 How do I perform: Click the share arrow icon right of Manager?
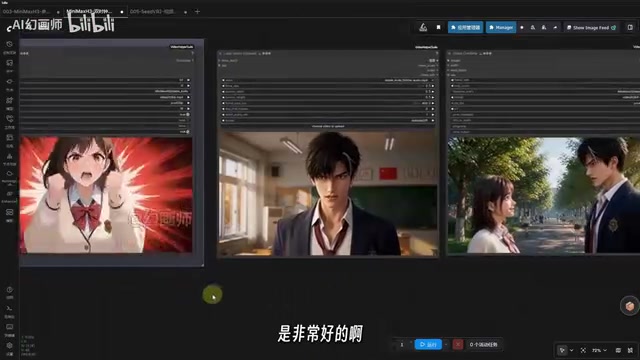click(555, 27)
